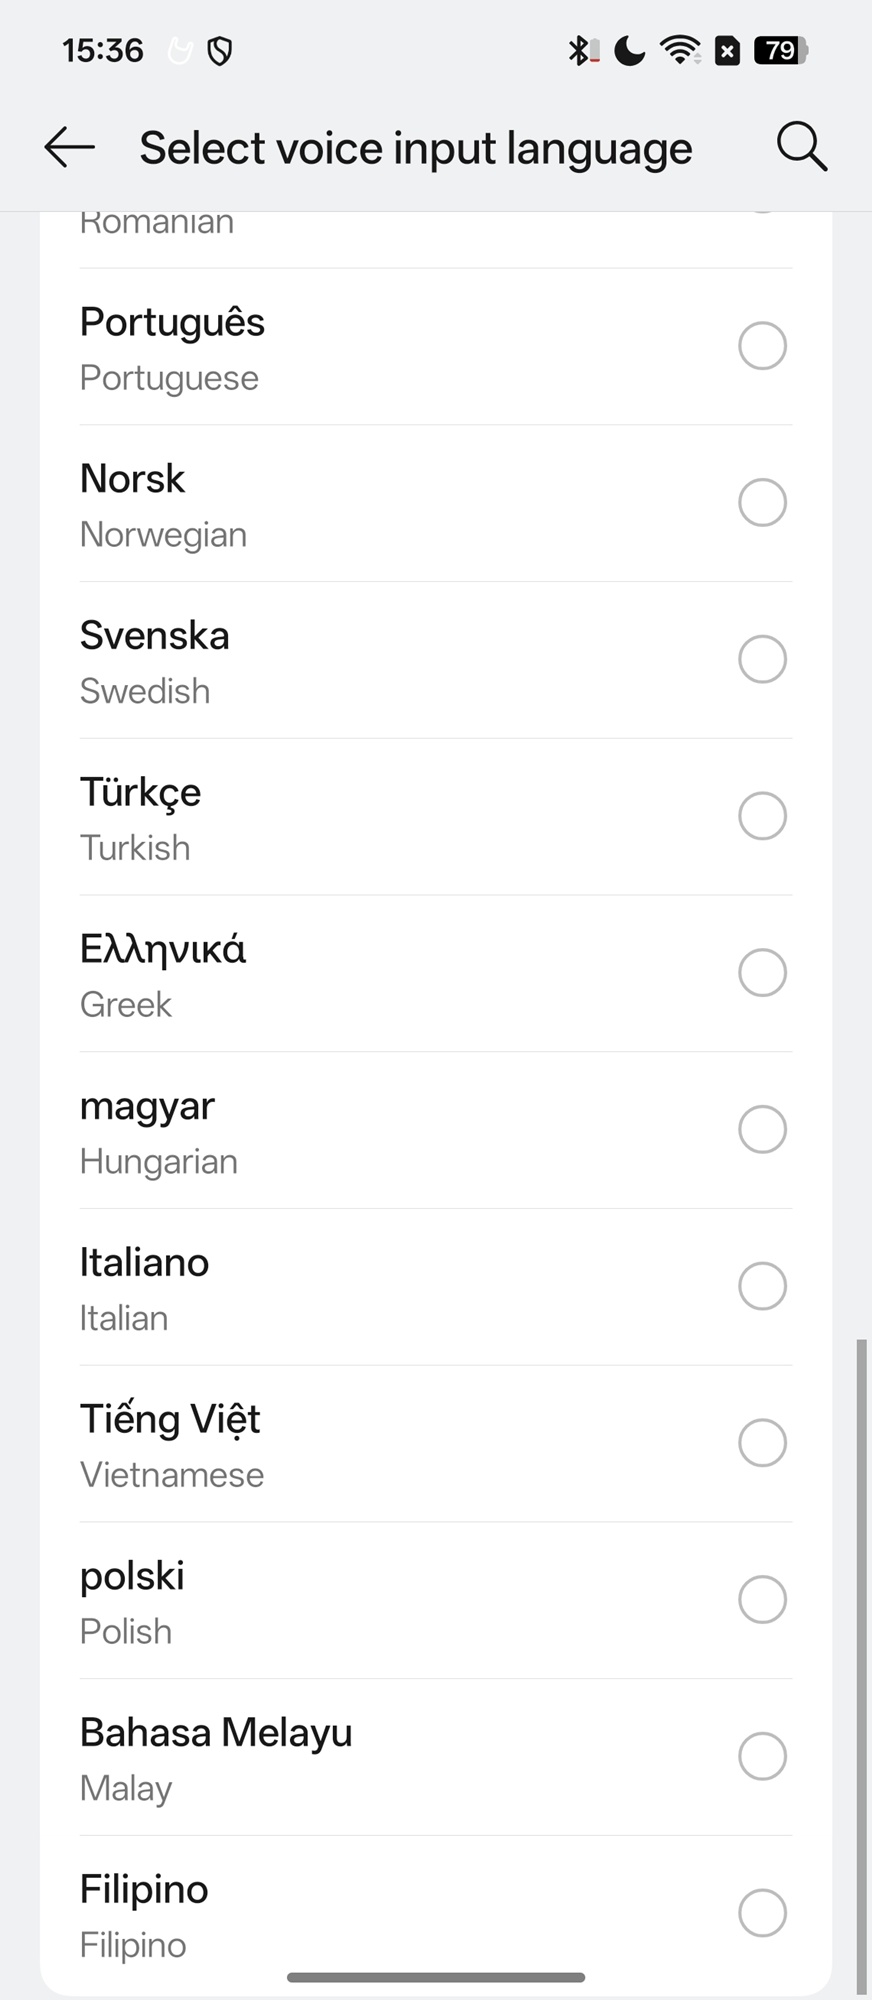
Task: Tap the Wi-Fi status icon
Action: pos(681,50)
